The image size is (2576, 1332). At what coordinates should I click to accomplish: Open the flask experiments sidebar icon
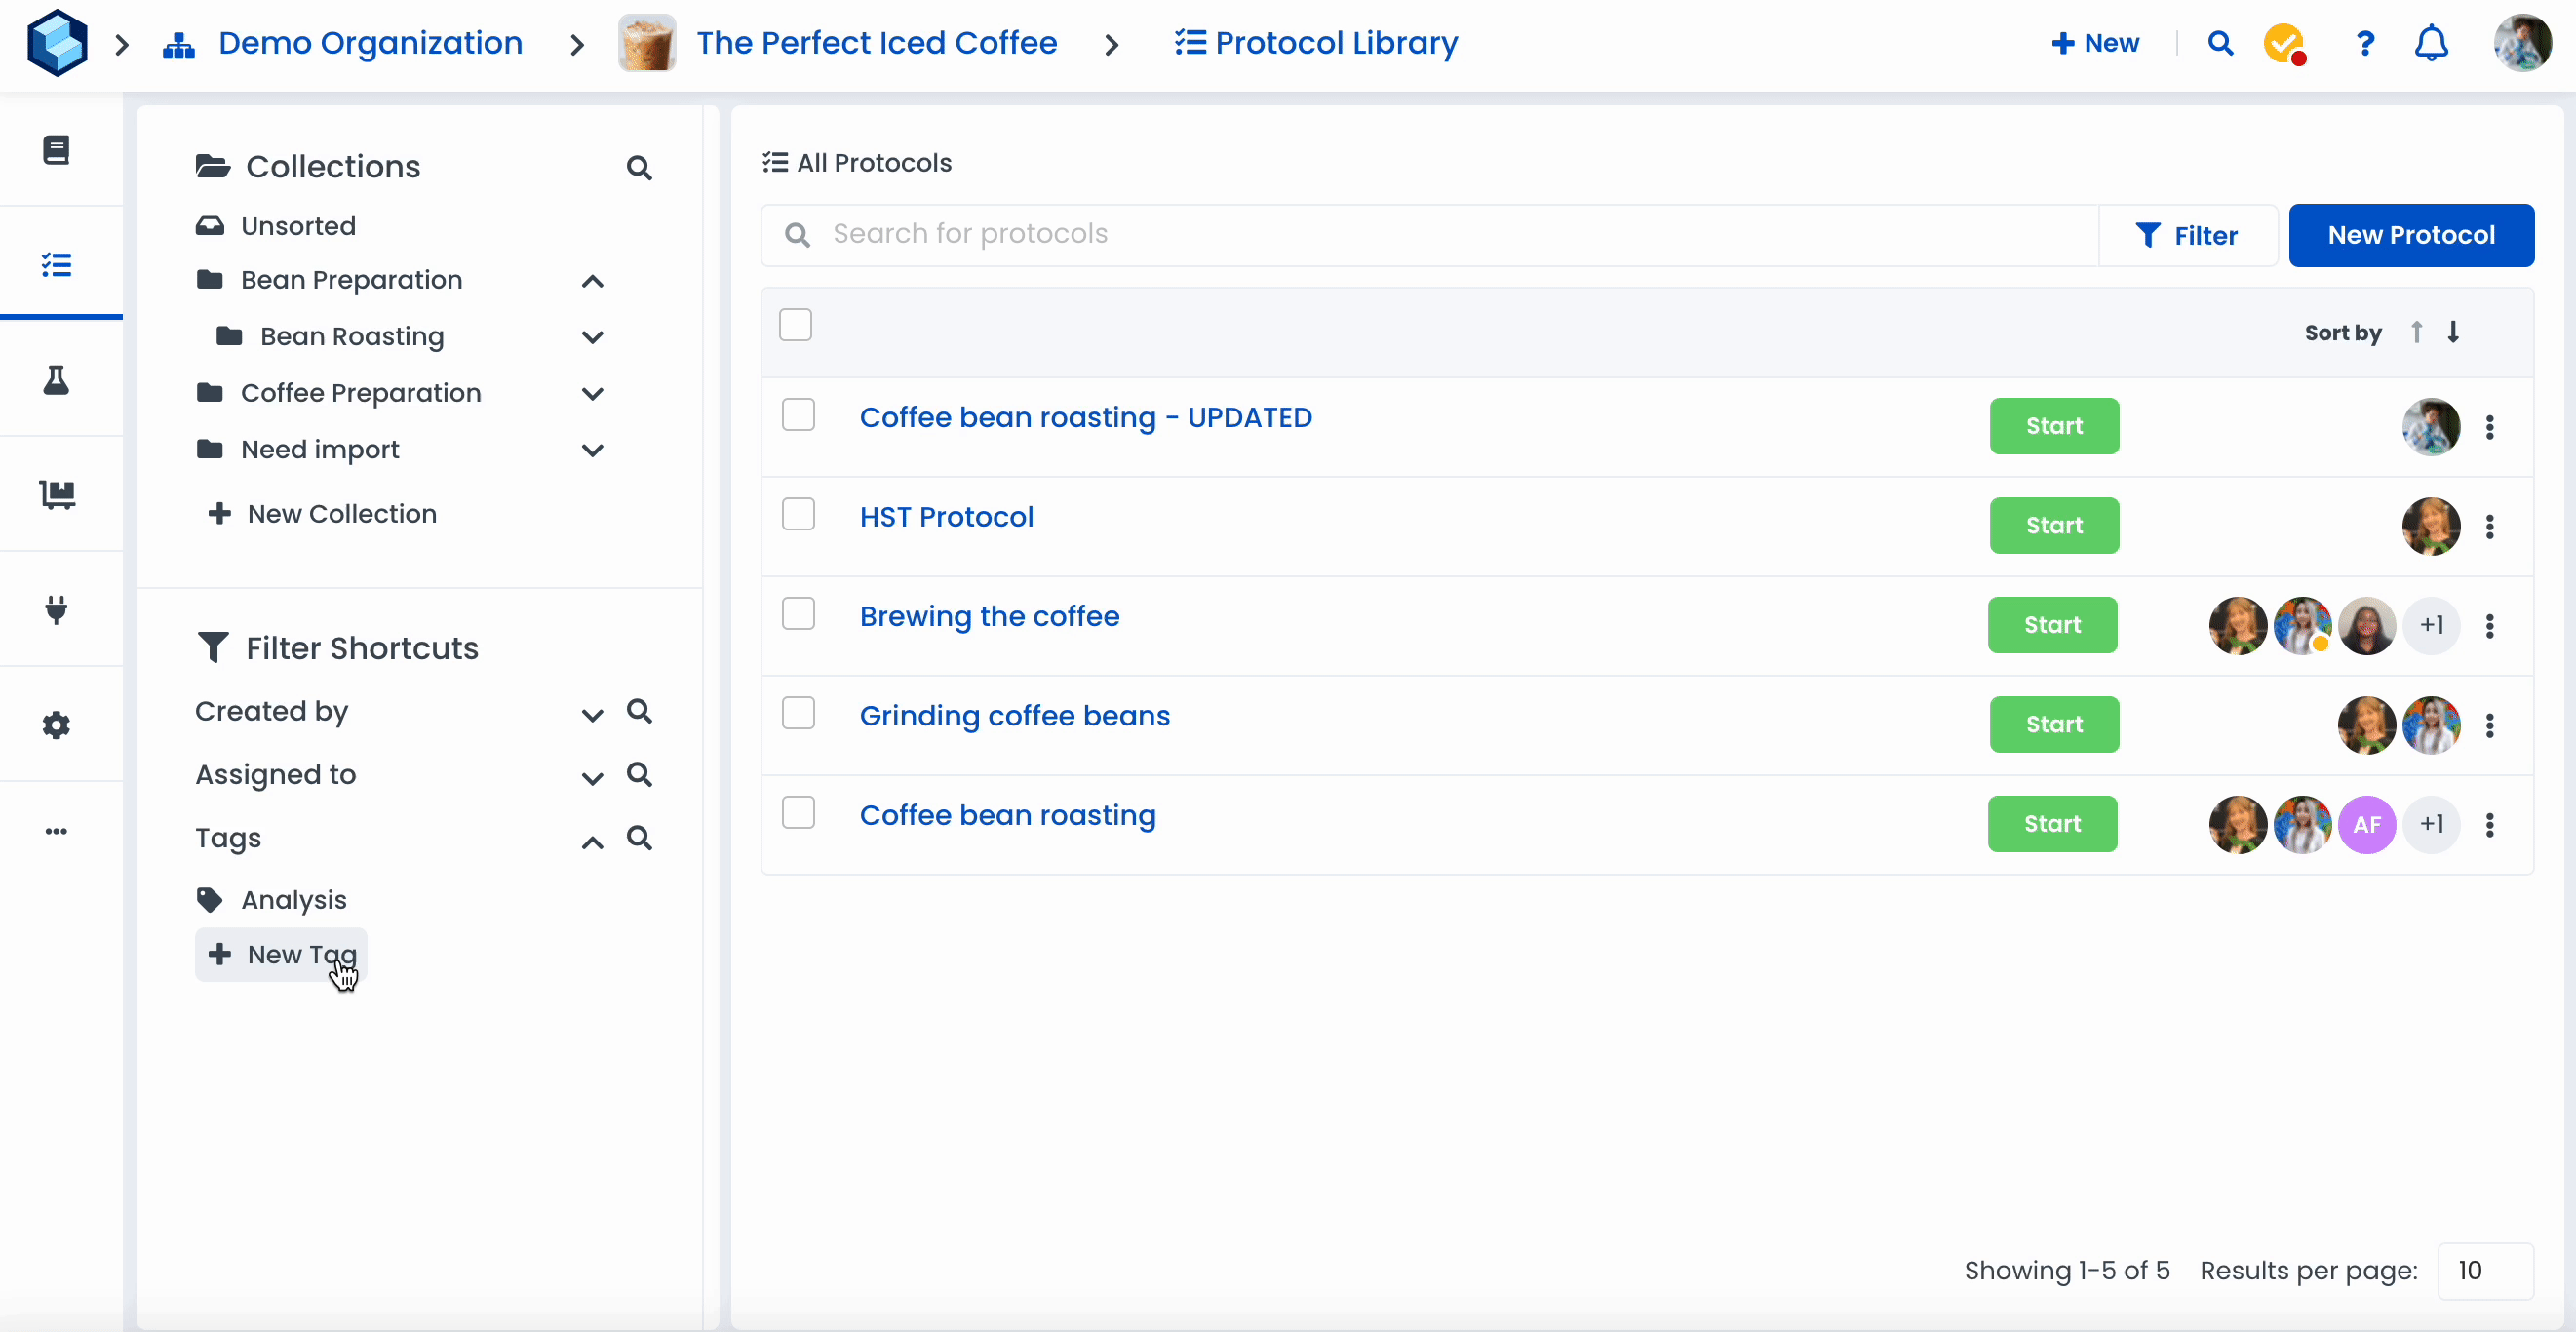(x=56, y=380)
